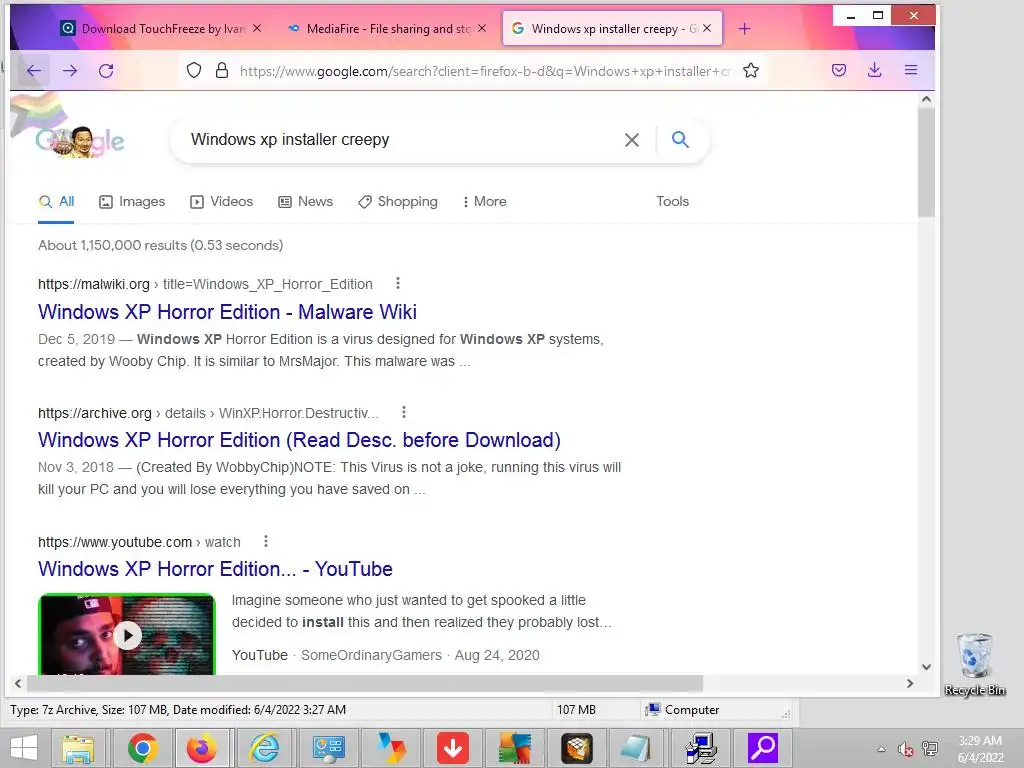Open the Firefox hamburger menu
1024x768 pixels.
[911, 71]
